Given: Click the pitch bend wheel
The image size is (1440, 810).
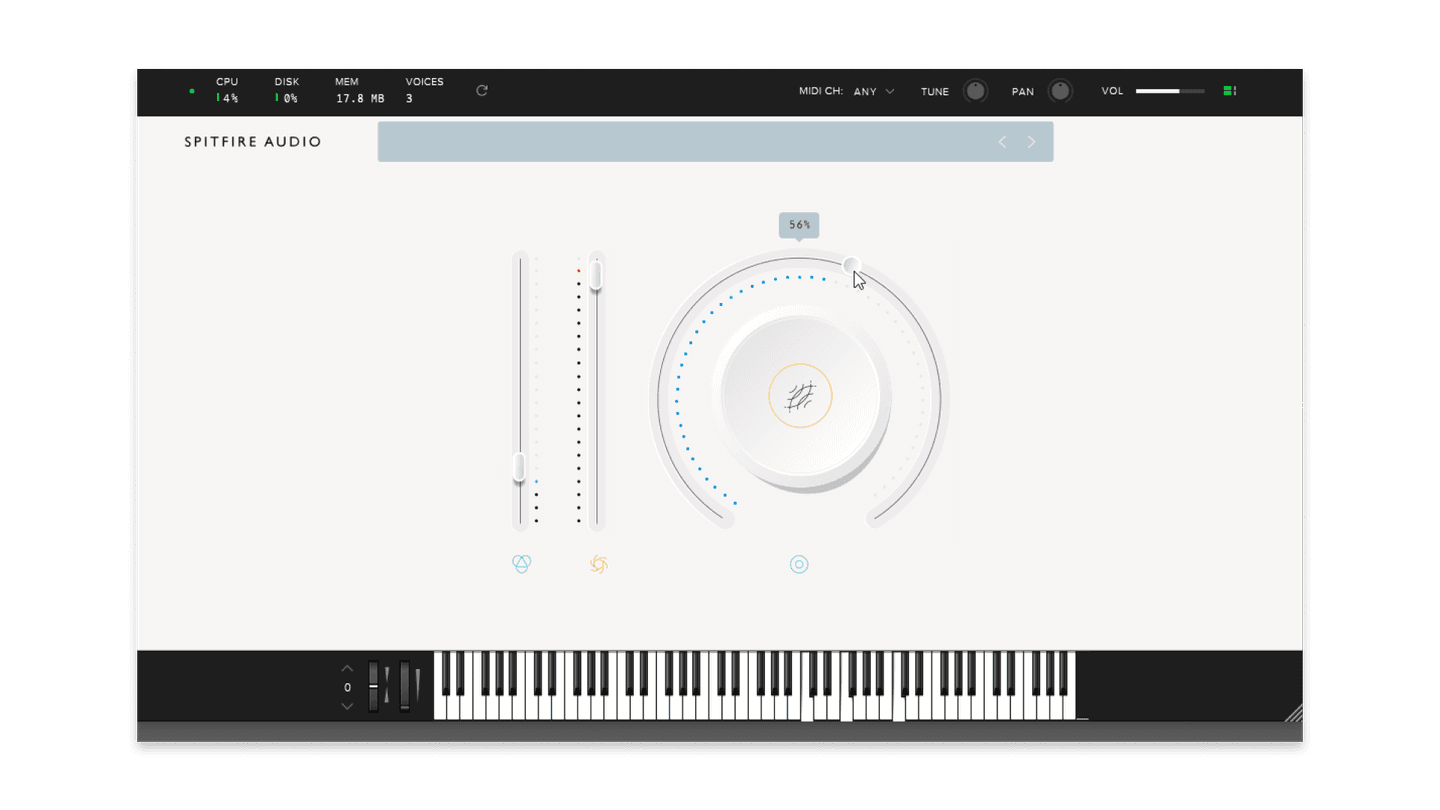Looking at the screenshot, I should click(373, 686).
